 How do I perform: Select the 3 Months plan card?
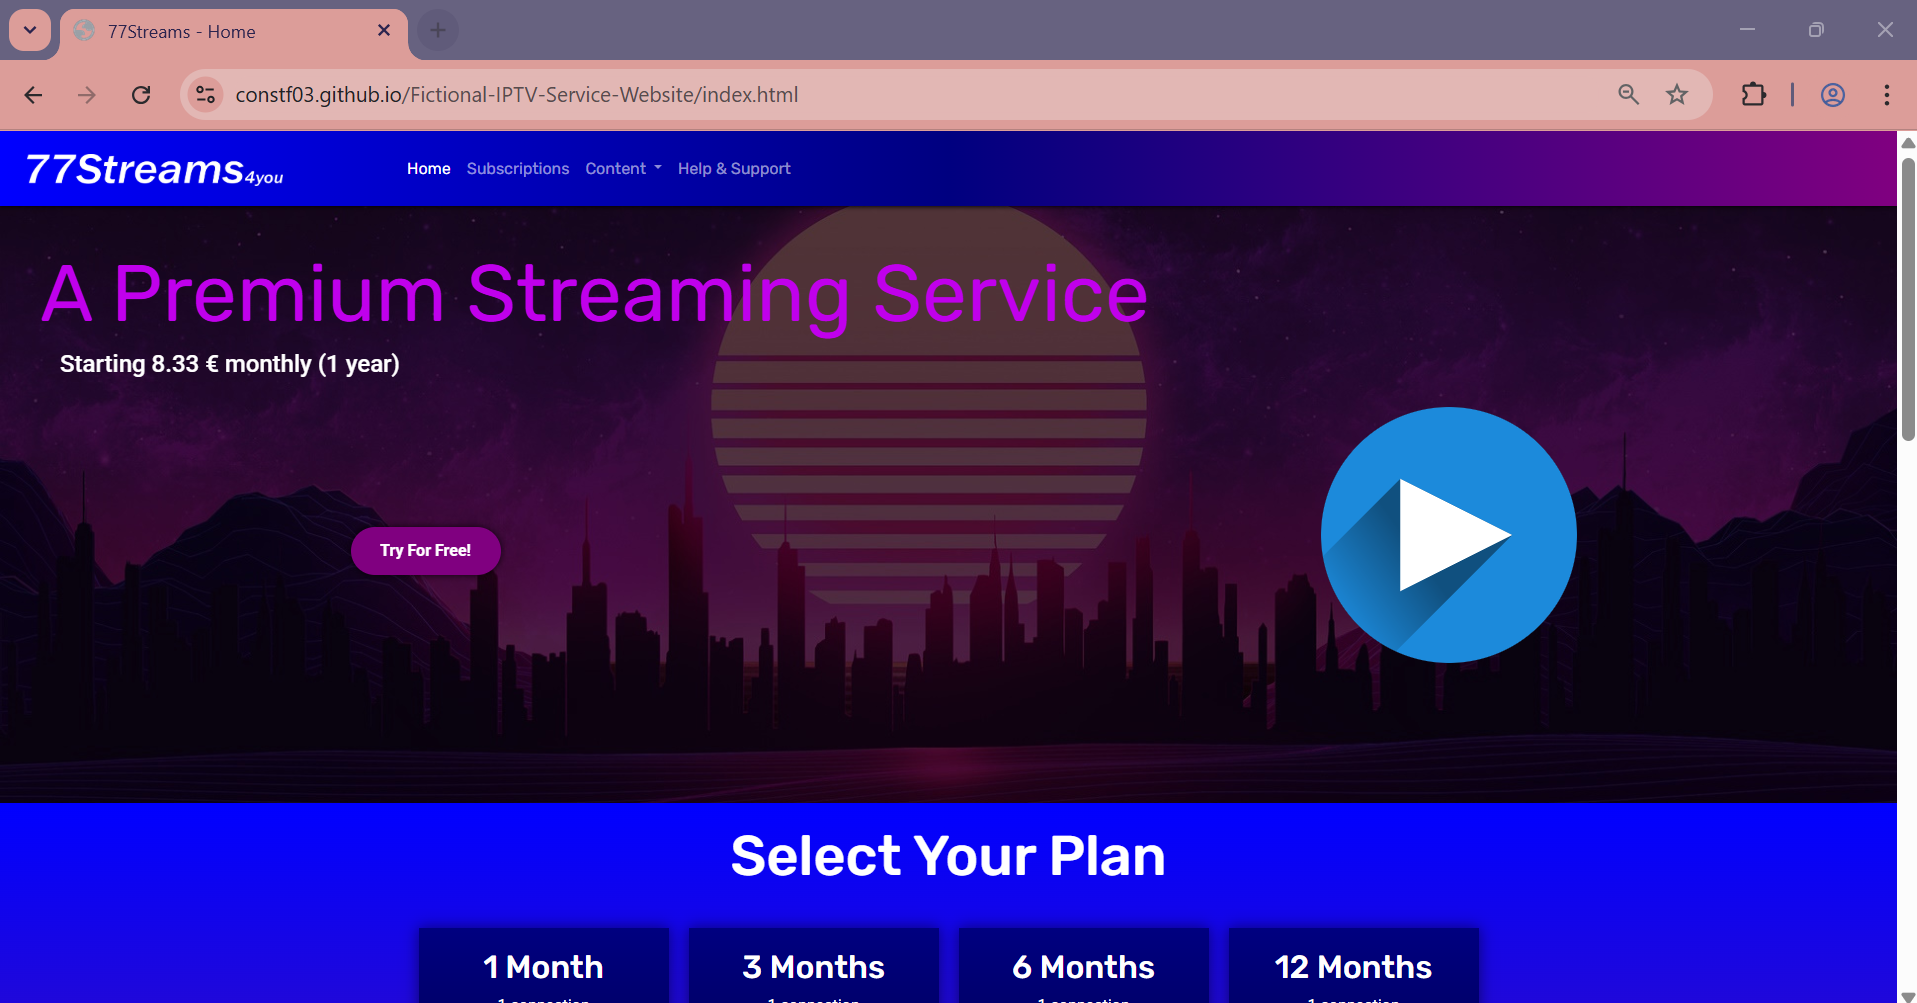(x=814, y=965)
